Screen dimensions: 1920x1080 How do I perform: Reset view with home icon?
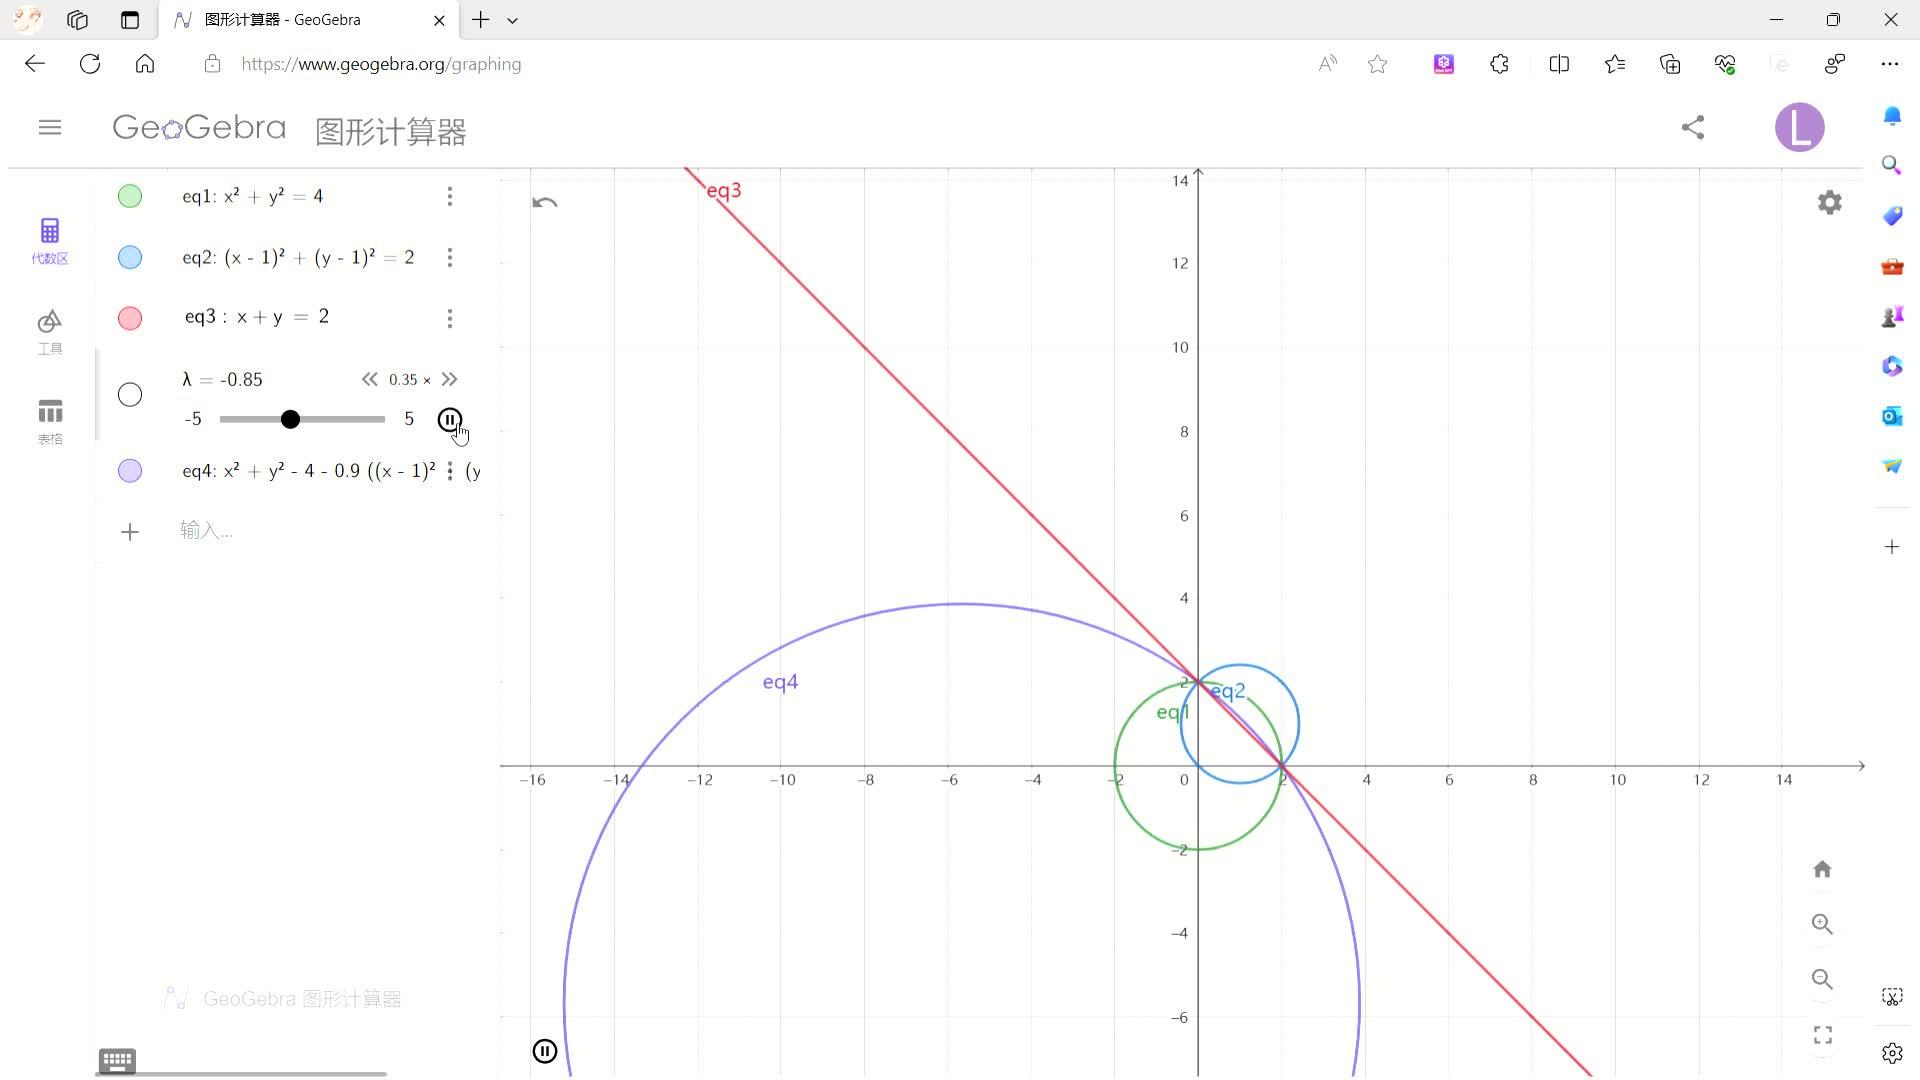coord(1822,869)
